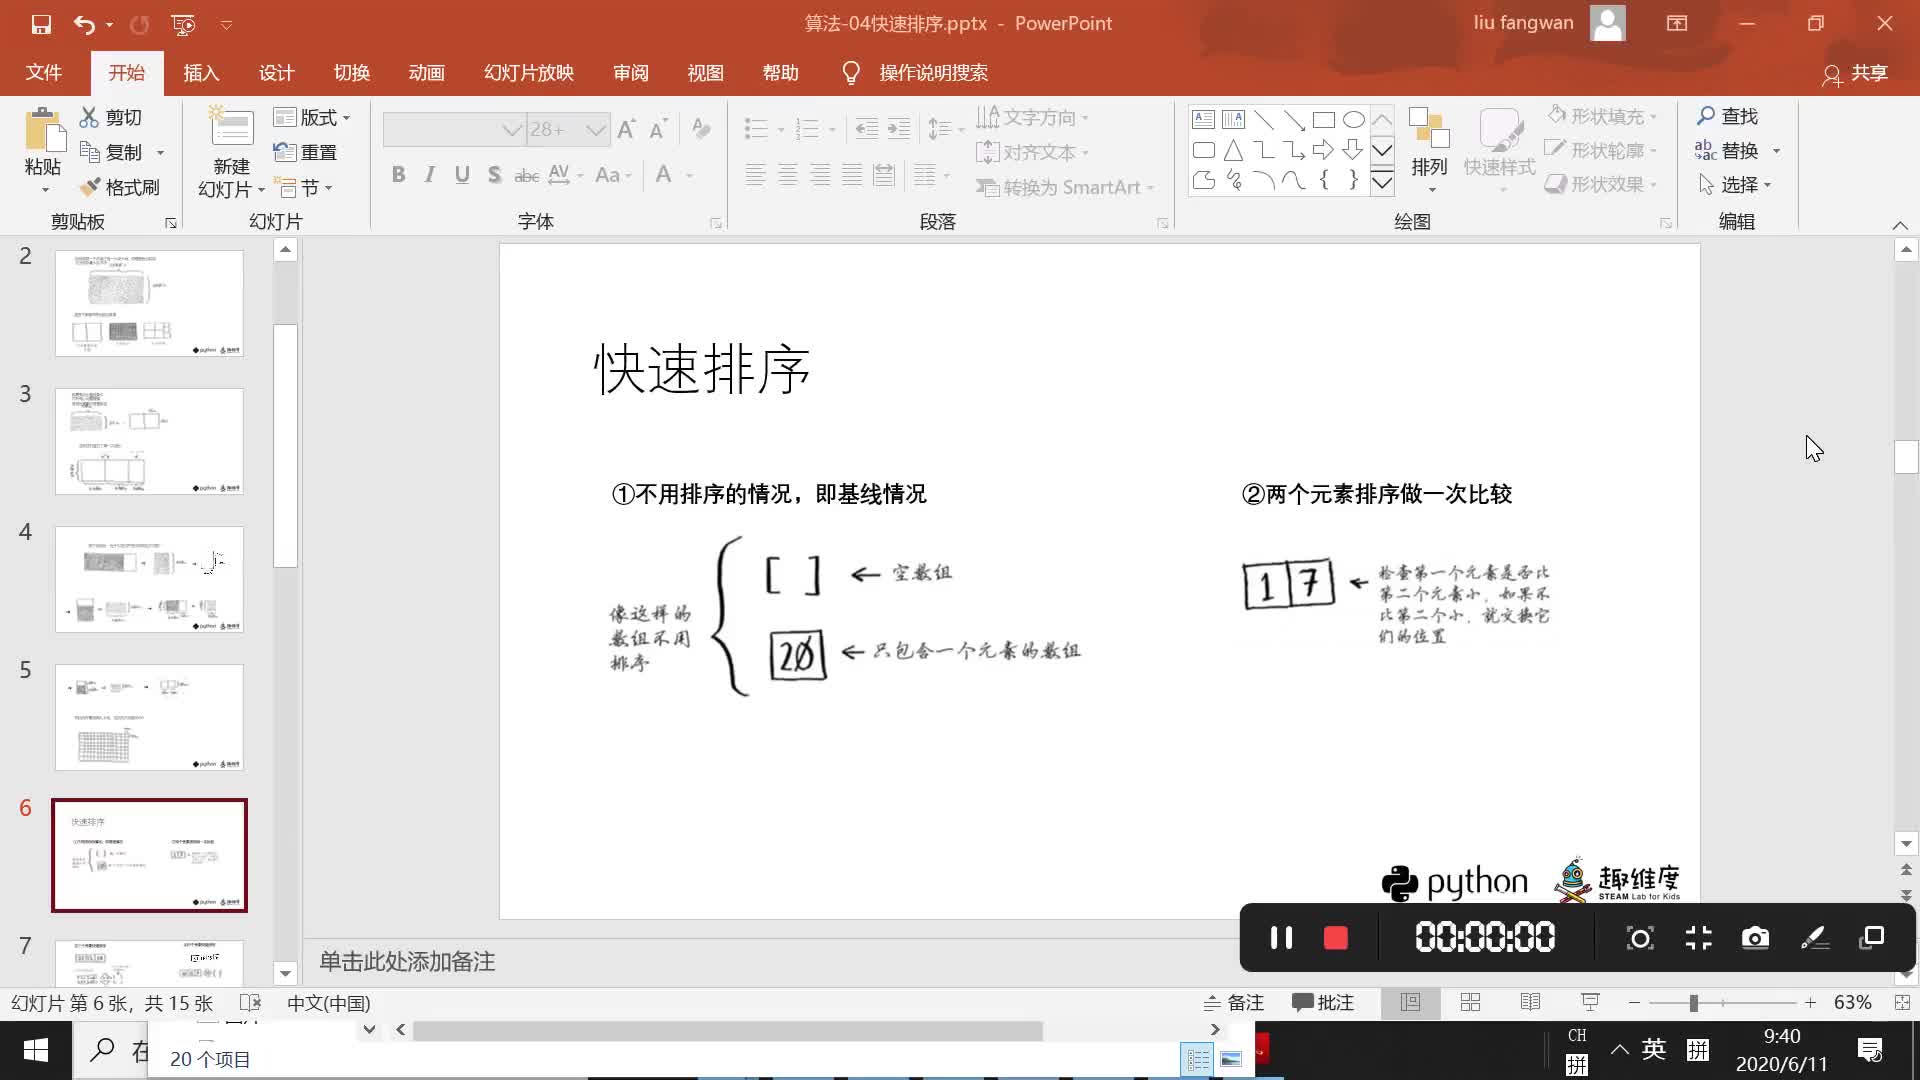Expand the shapes gallery more button

(1382, 182)
